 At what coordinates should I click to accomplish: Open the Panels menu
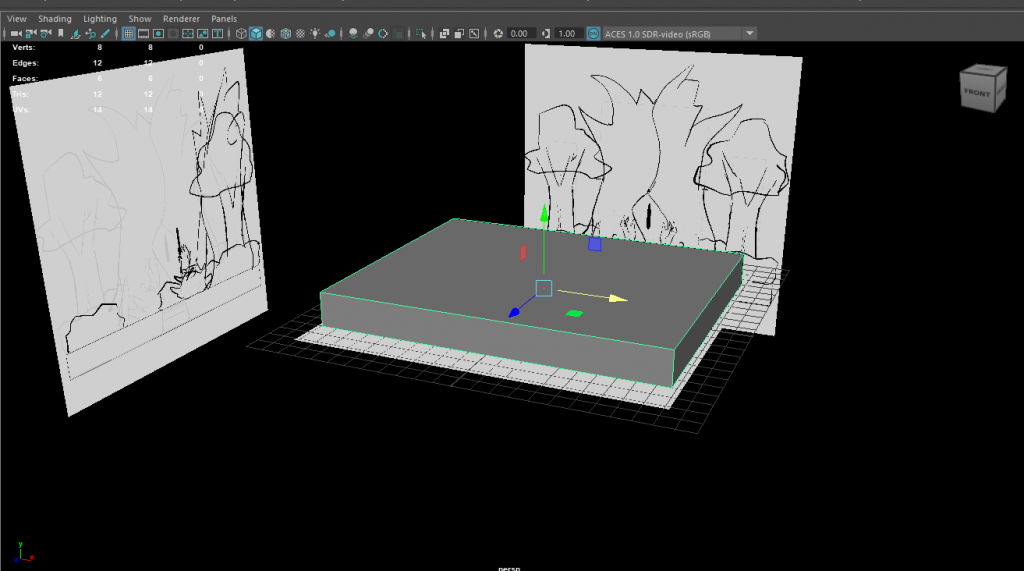coord(224,19)
